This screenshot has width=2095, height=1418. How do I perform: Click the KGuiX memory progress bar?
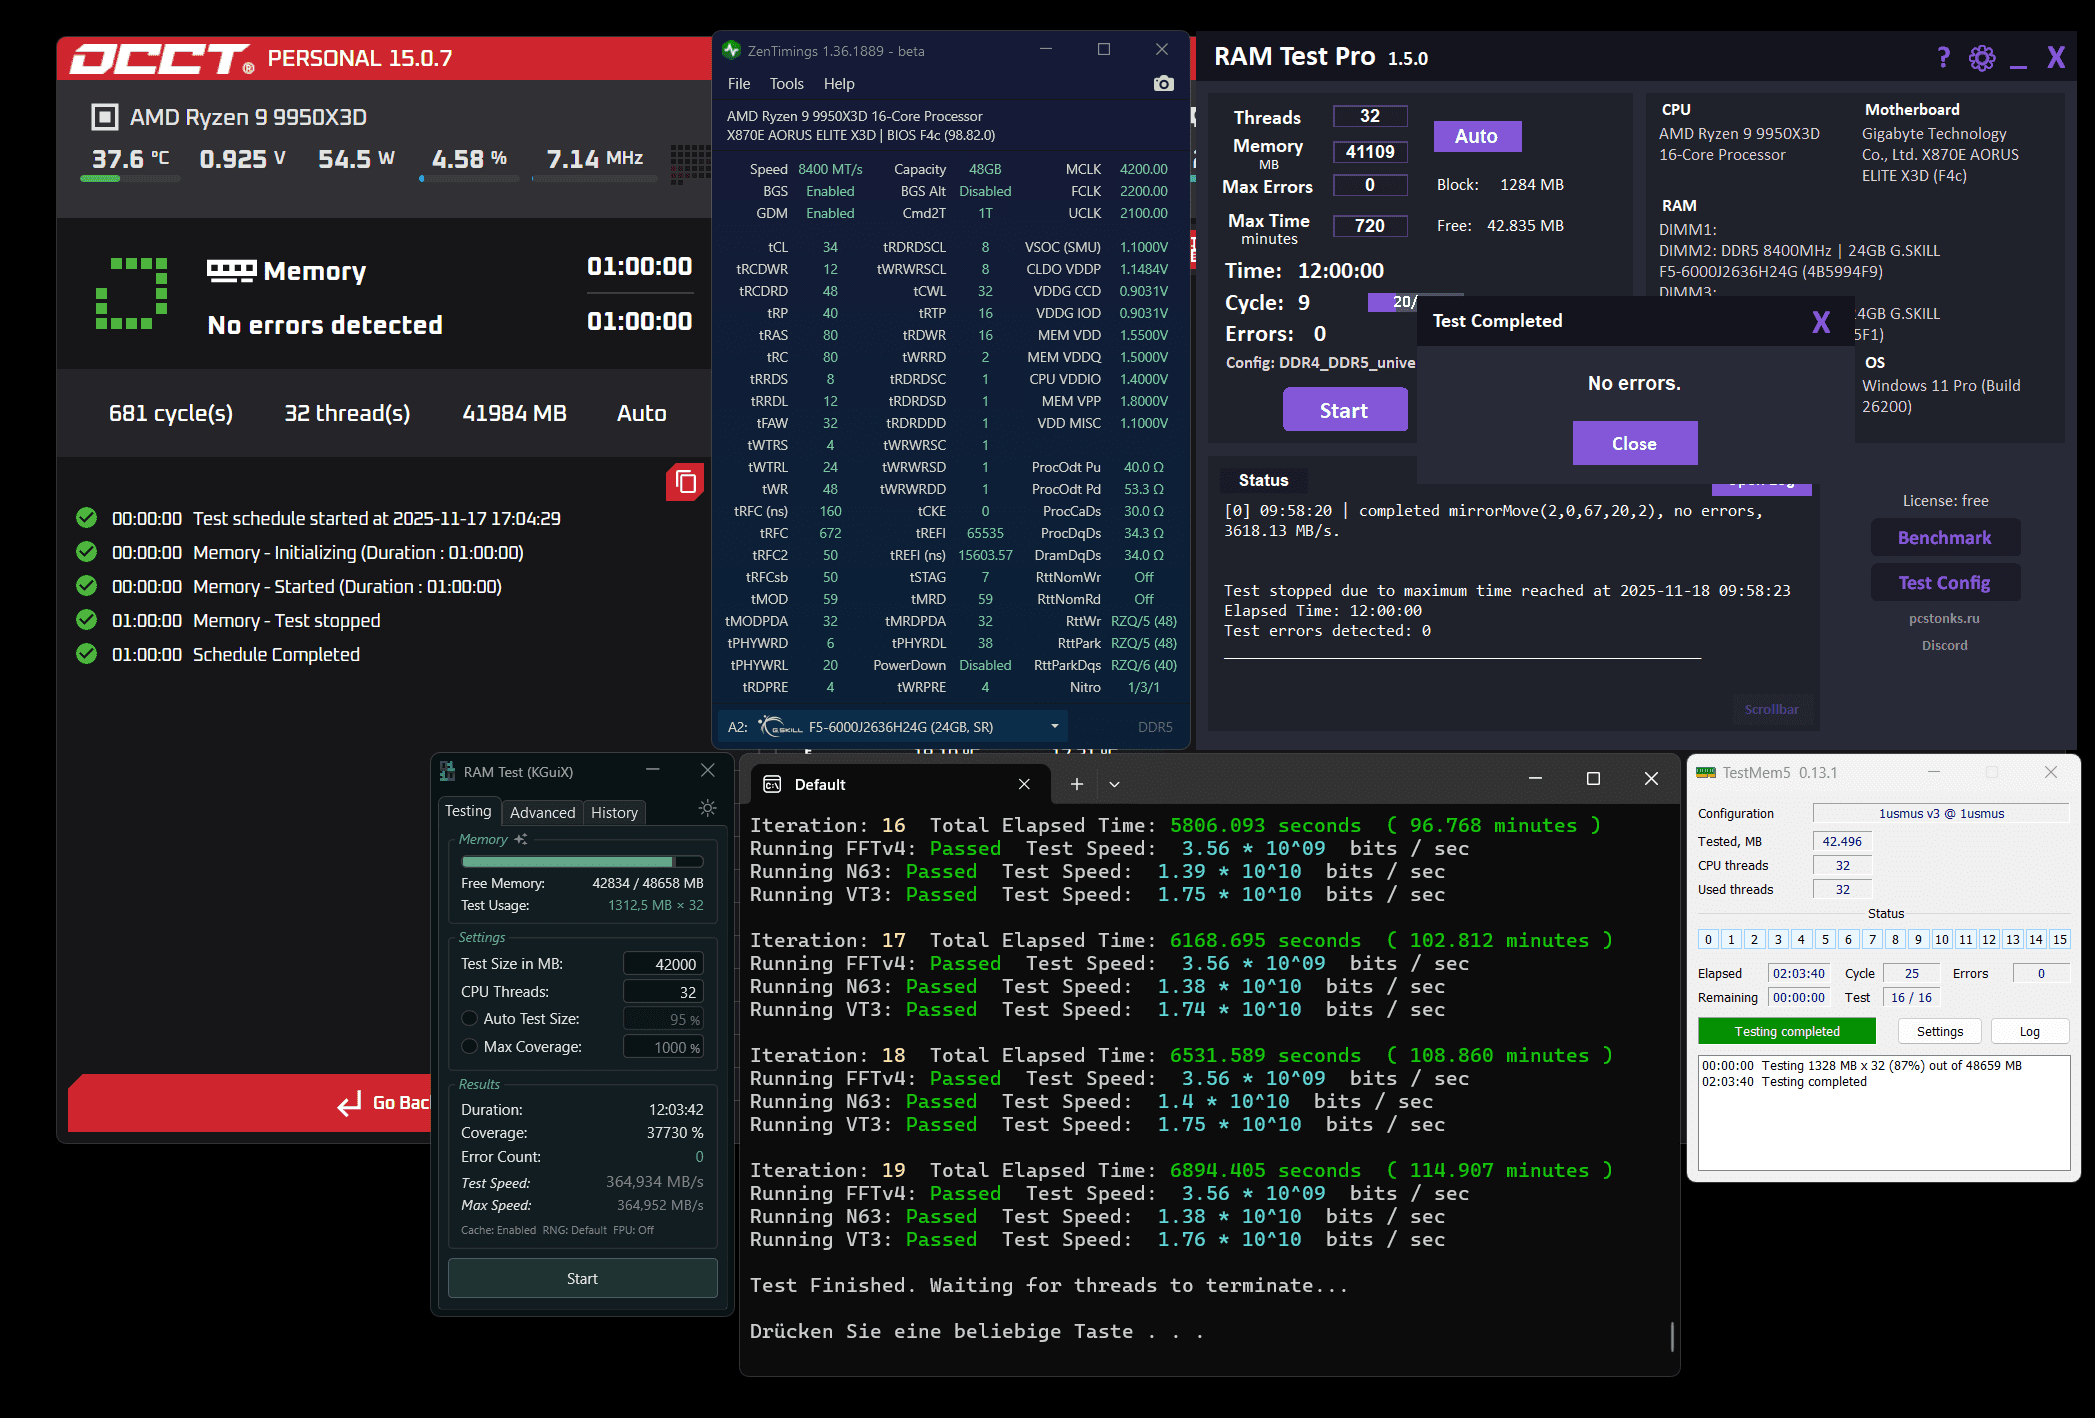click(582, 861)
